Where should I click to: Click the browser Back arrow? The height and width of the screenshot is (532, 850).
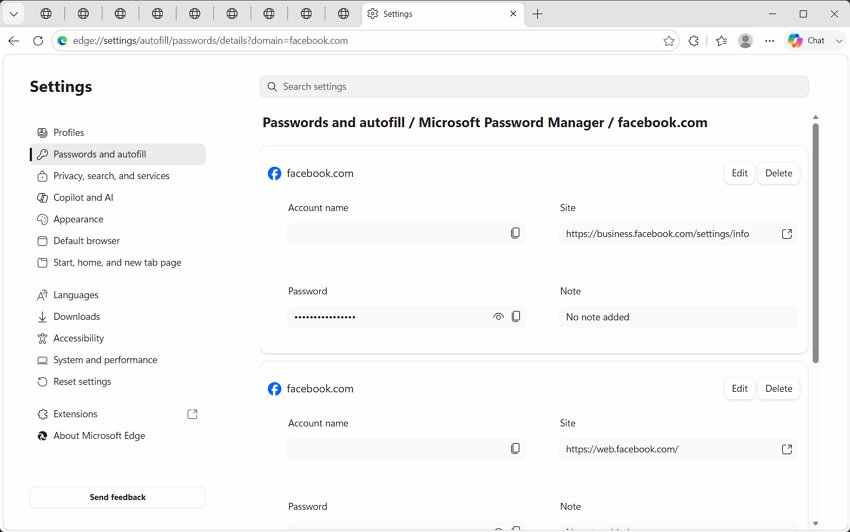[14, 41]
